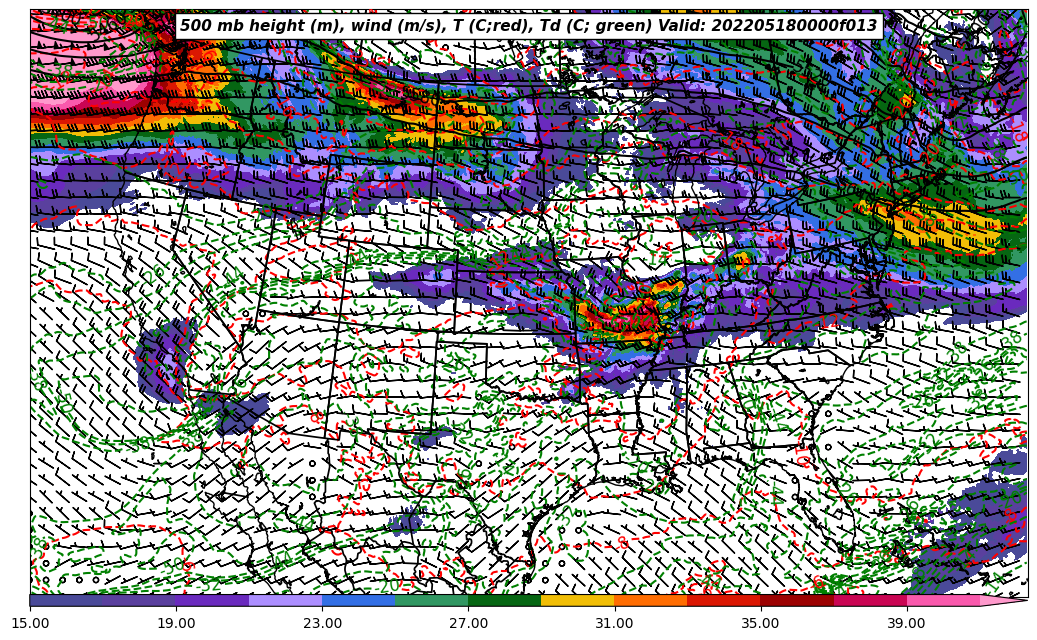Click the 31.00 colorbar tick label
The height and width of the screenshot is (640, 1037).
point(614,623)
